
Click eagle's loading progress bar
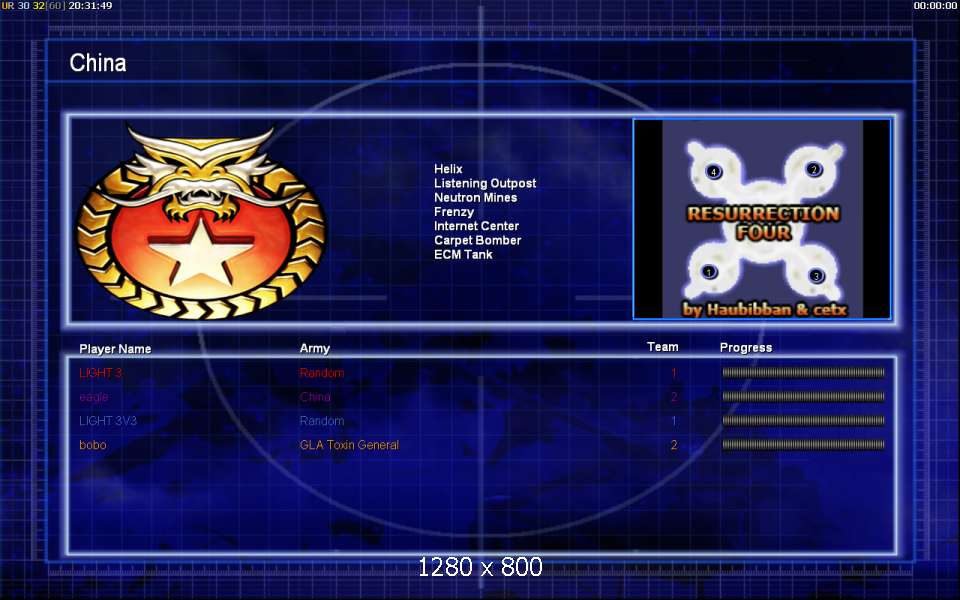coord(803,396)
